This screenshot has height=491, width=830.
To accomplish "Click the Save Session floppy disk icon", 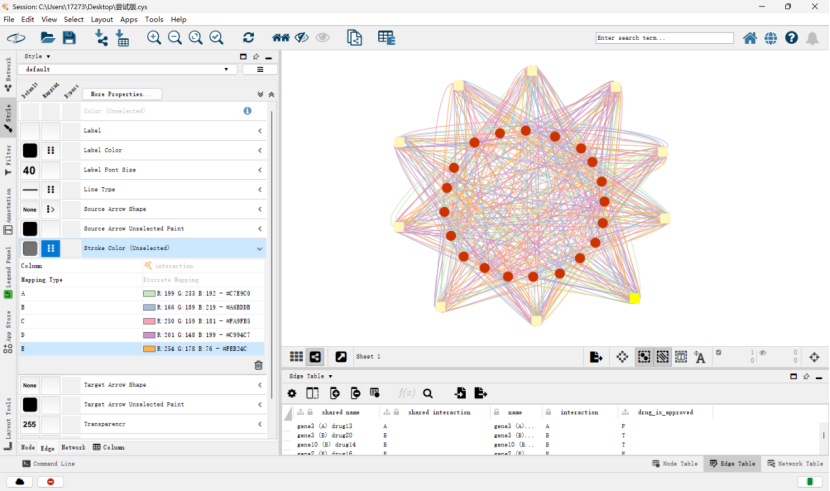I will click(69, 38).
